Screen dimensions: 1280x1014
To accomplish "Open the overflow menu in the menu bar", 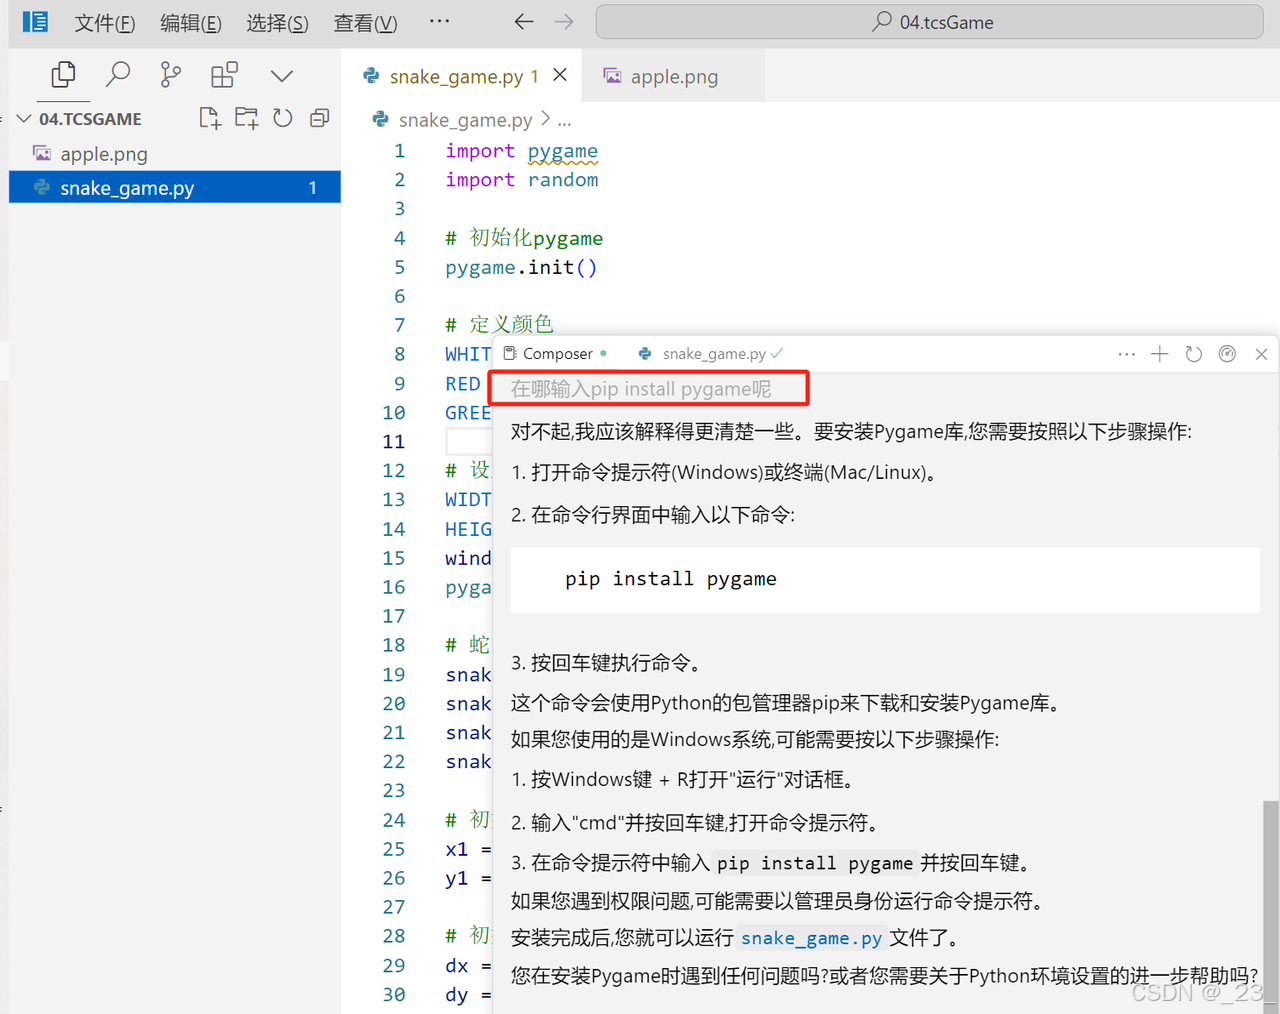I will (439, 22).
